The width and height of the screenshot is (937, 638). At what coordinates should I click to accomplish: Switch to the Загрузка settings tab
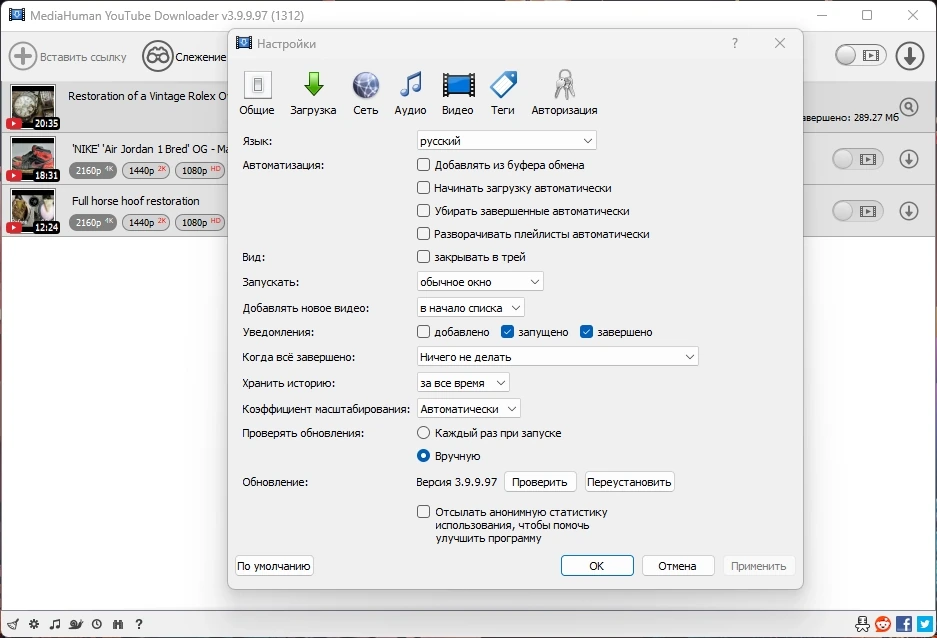(313, 93)
